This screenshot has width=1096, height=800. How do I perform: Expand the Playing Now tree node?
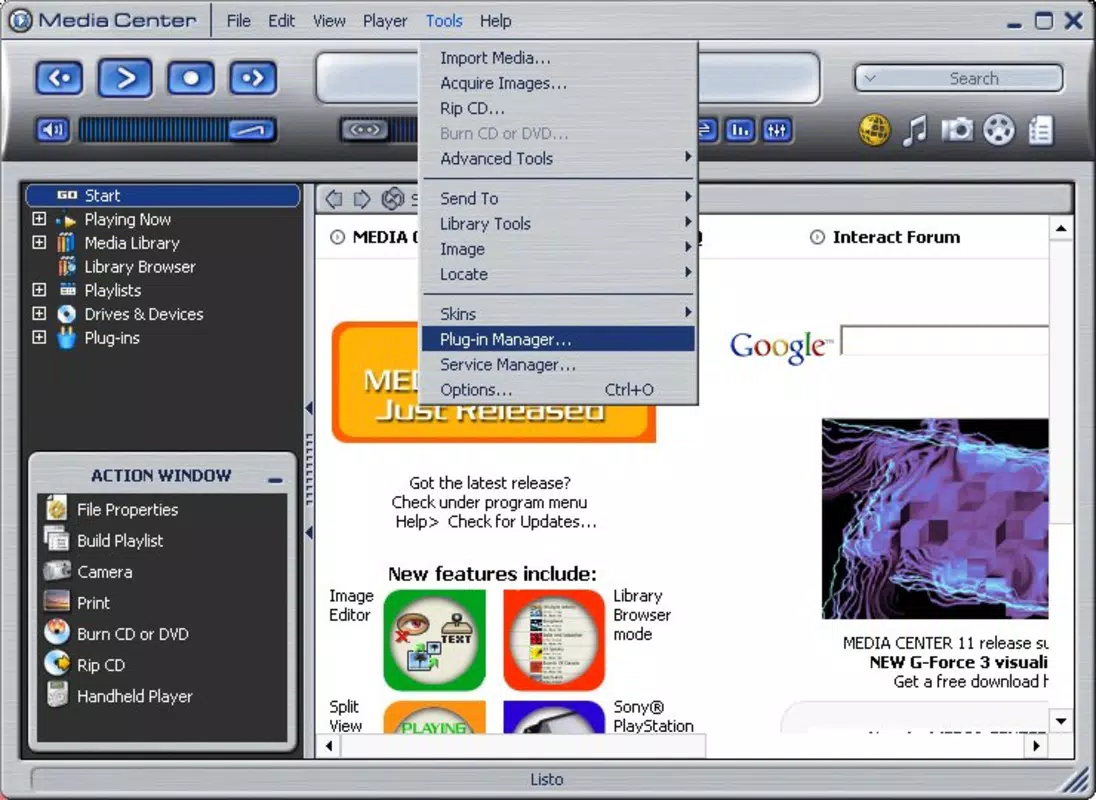[39, 219]
